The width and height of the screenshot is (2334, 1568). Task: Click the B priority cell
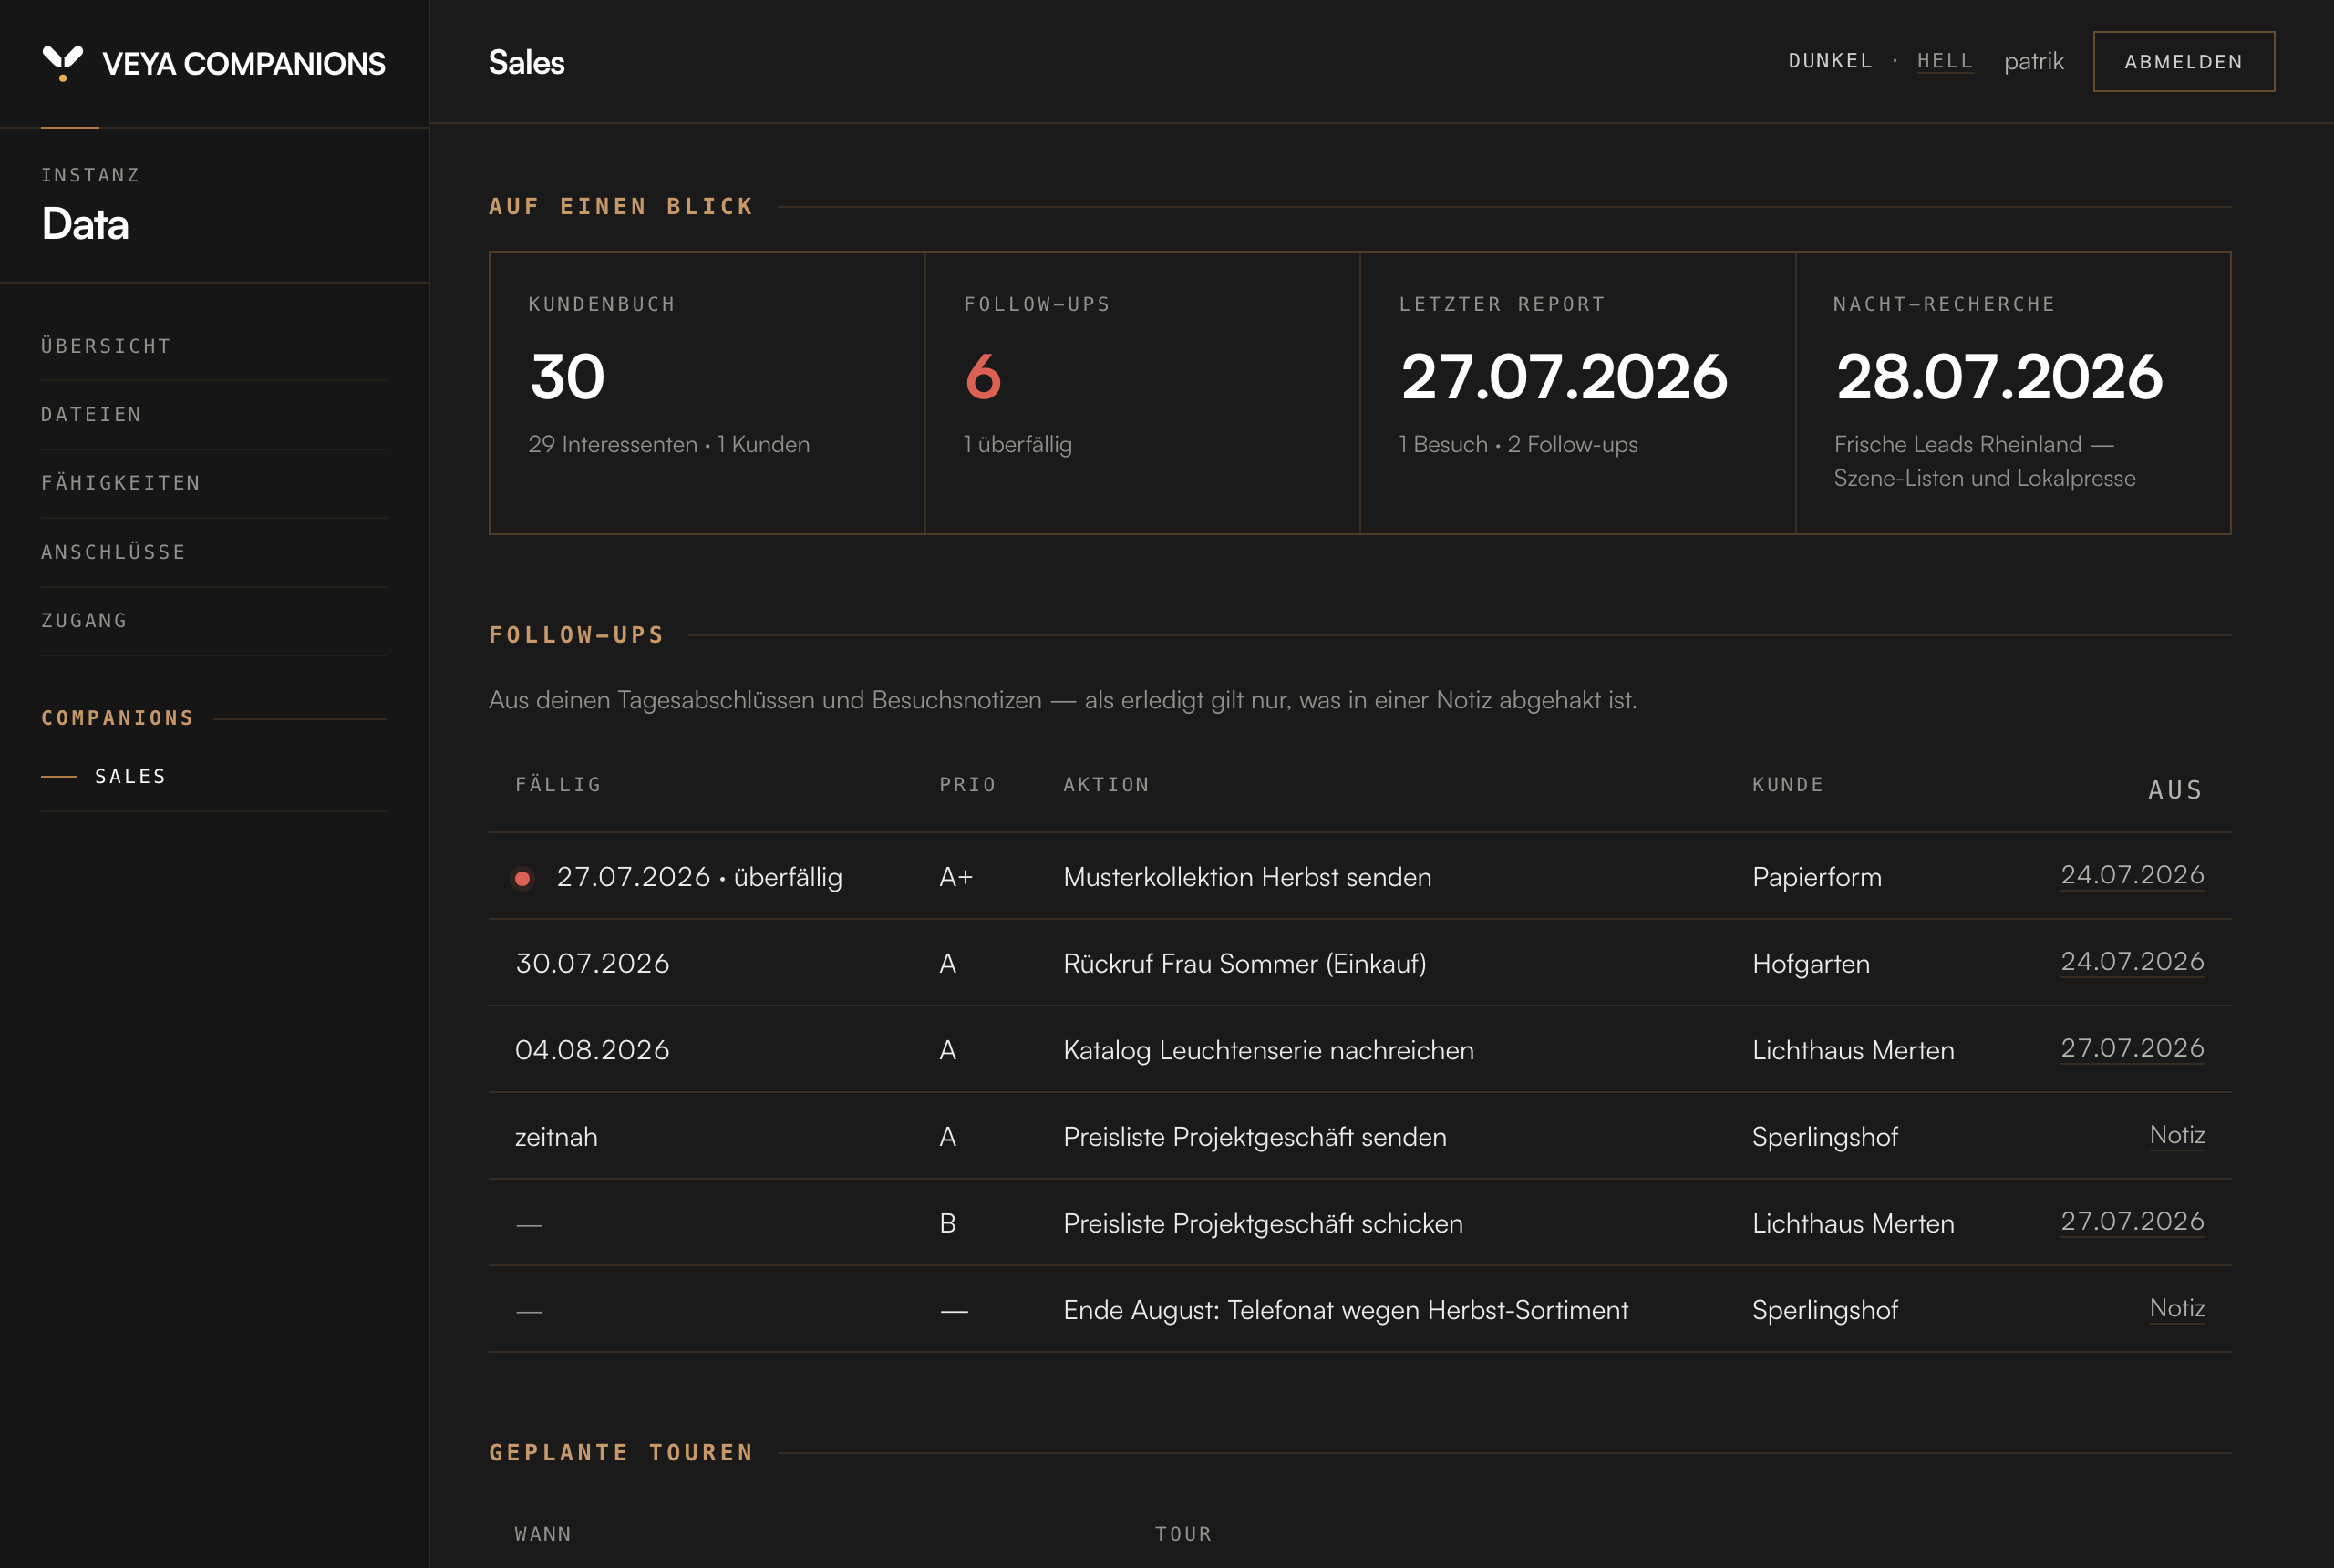point(948,1223)
